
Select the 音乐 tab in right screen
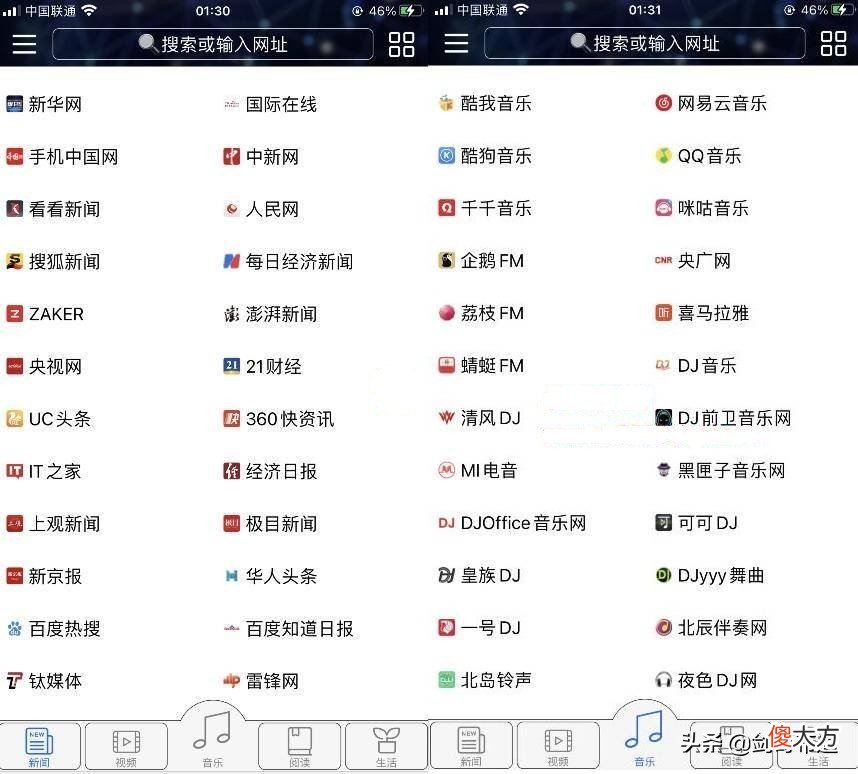[x=645, y=735]
